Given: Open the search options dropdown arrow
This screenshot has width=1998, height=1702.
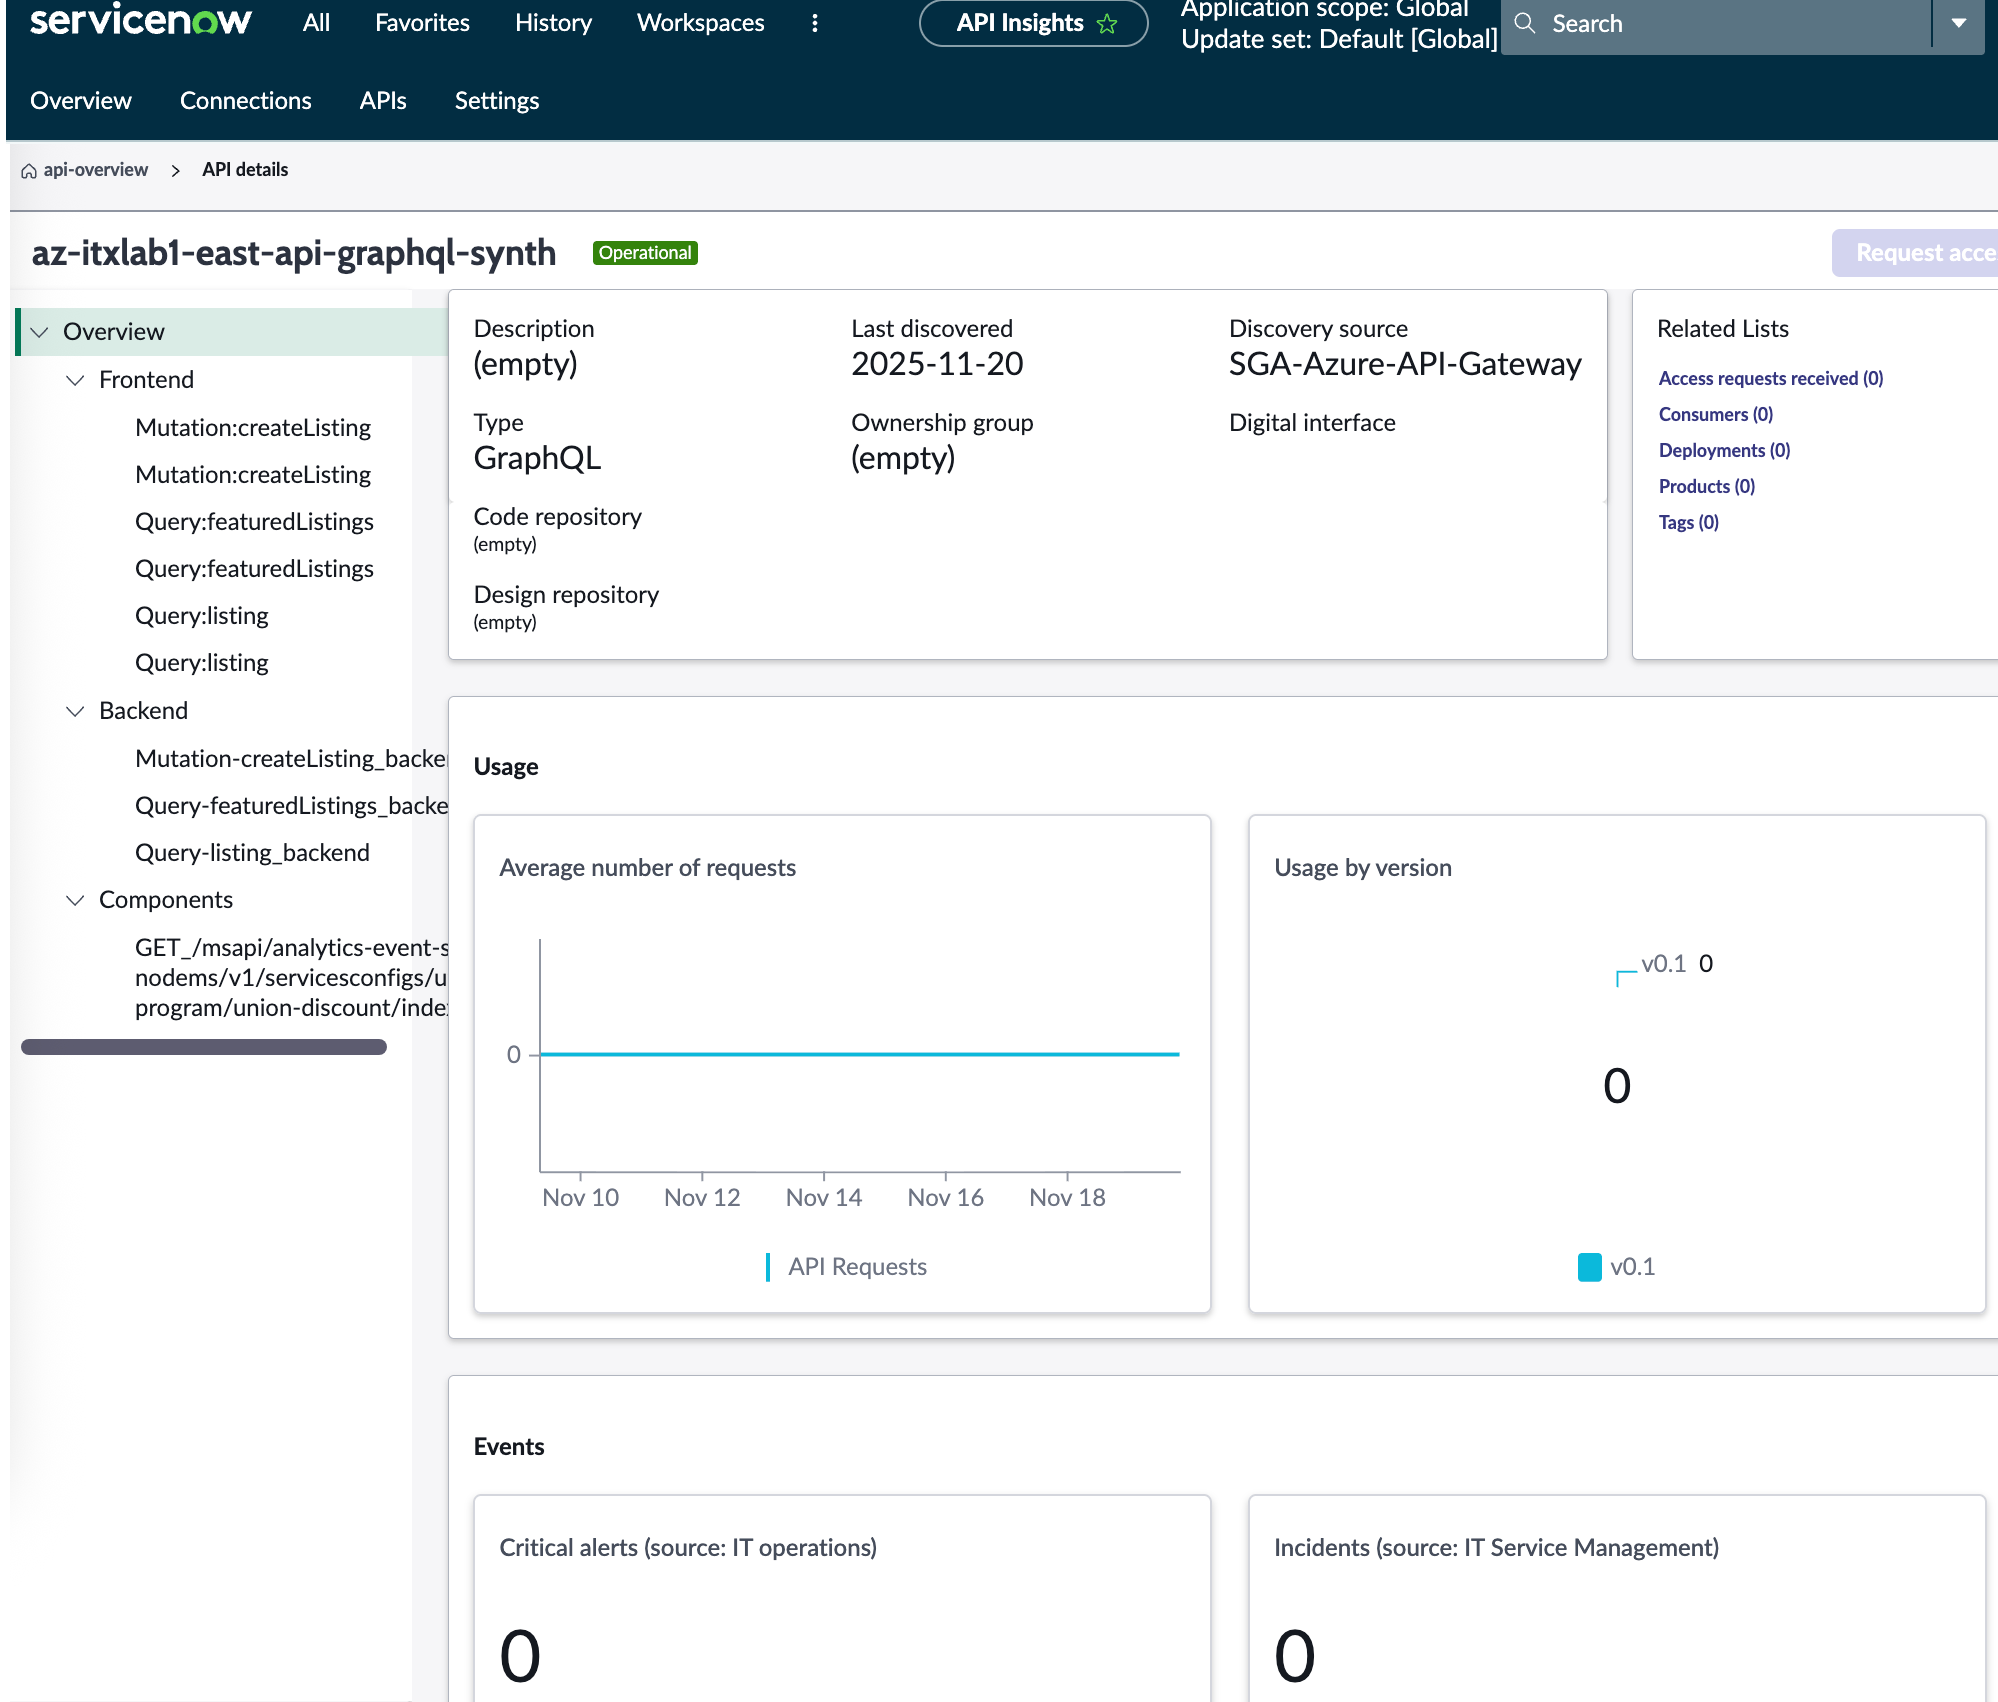Looking at the screenshot, I should coord(1959,23).
